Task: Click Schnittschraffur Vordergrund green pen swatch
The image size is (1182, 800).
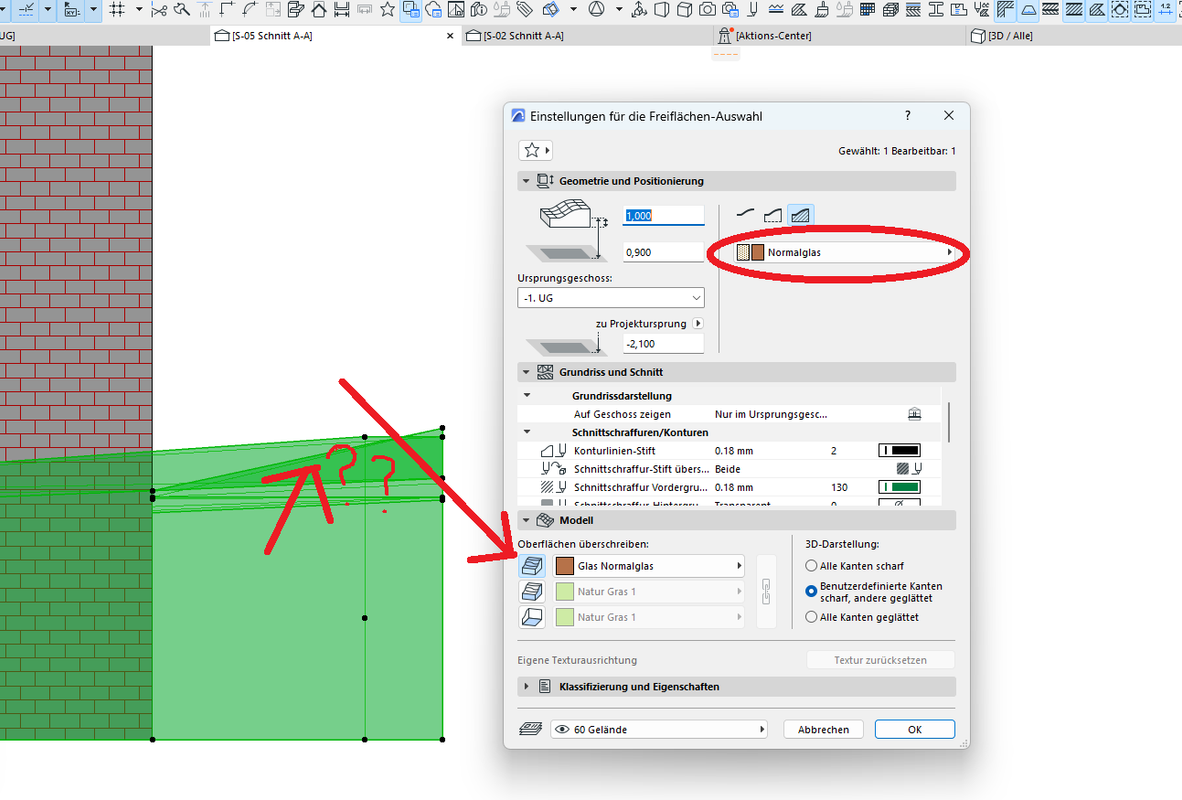Action: [899, 487]
